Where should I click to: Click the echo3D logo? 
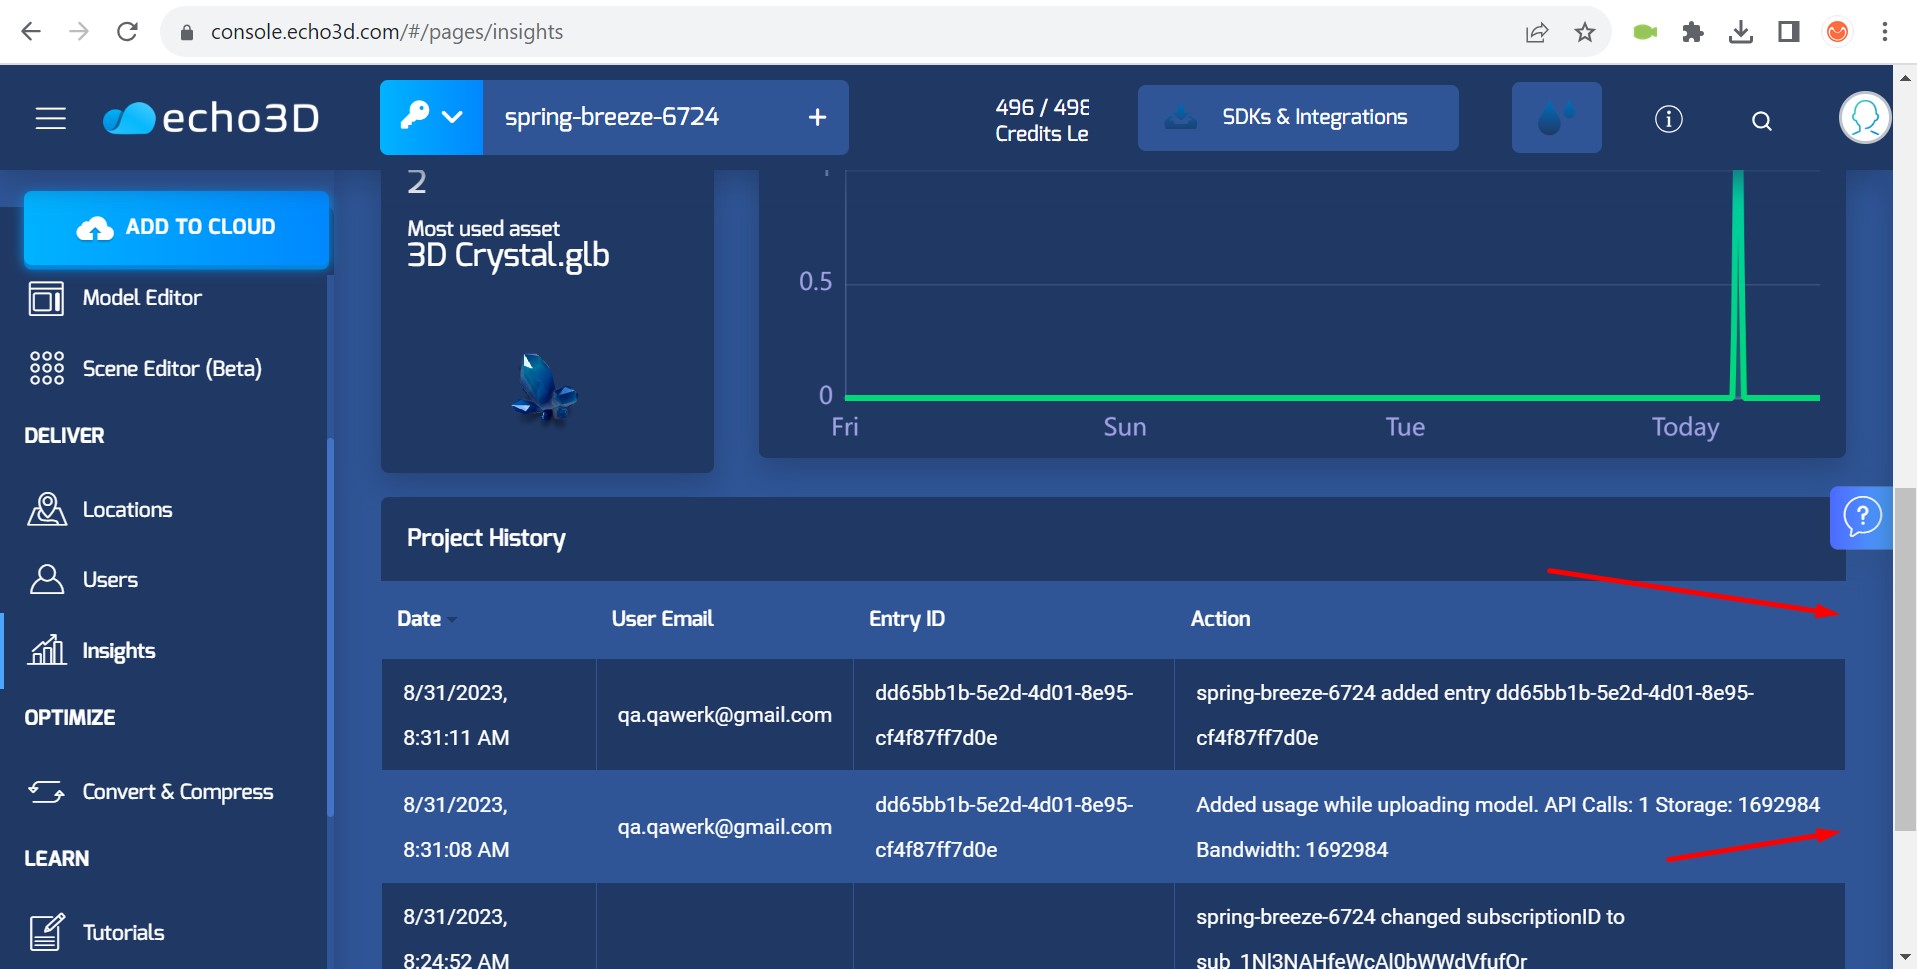pyautogui.click(x=211, y=118)
